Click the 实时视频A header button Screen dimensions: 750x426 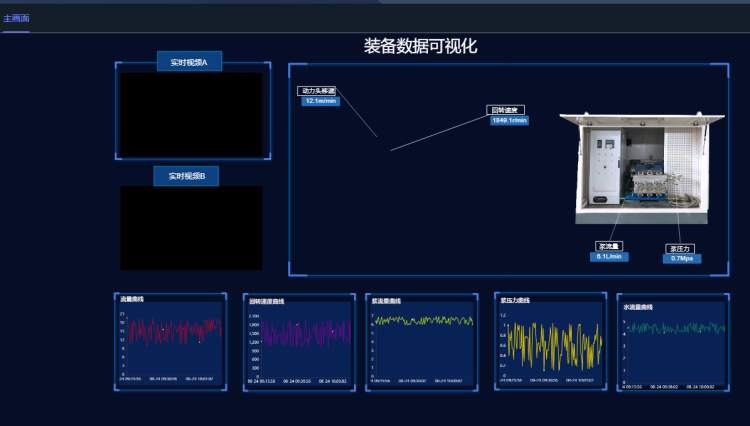point(189,62)
